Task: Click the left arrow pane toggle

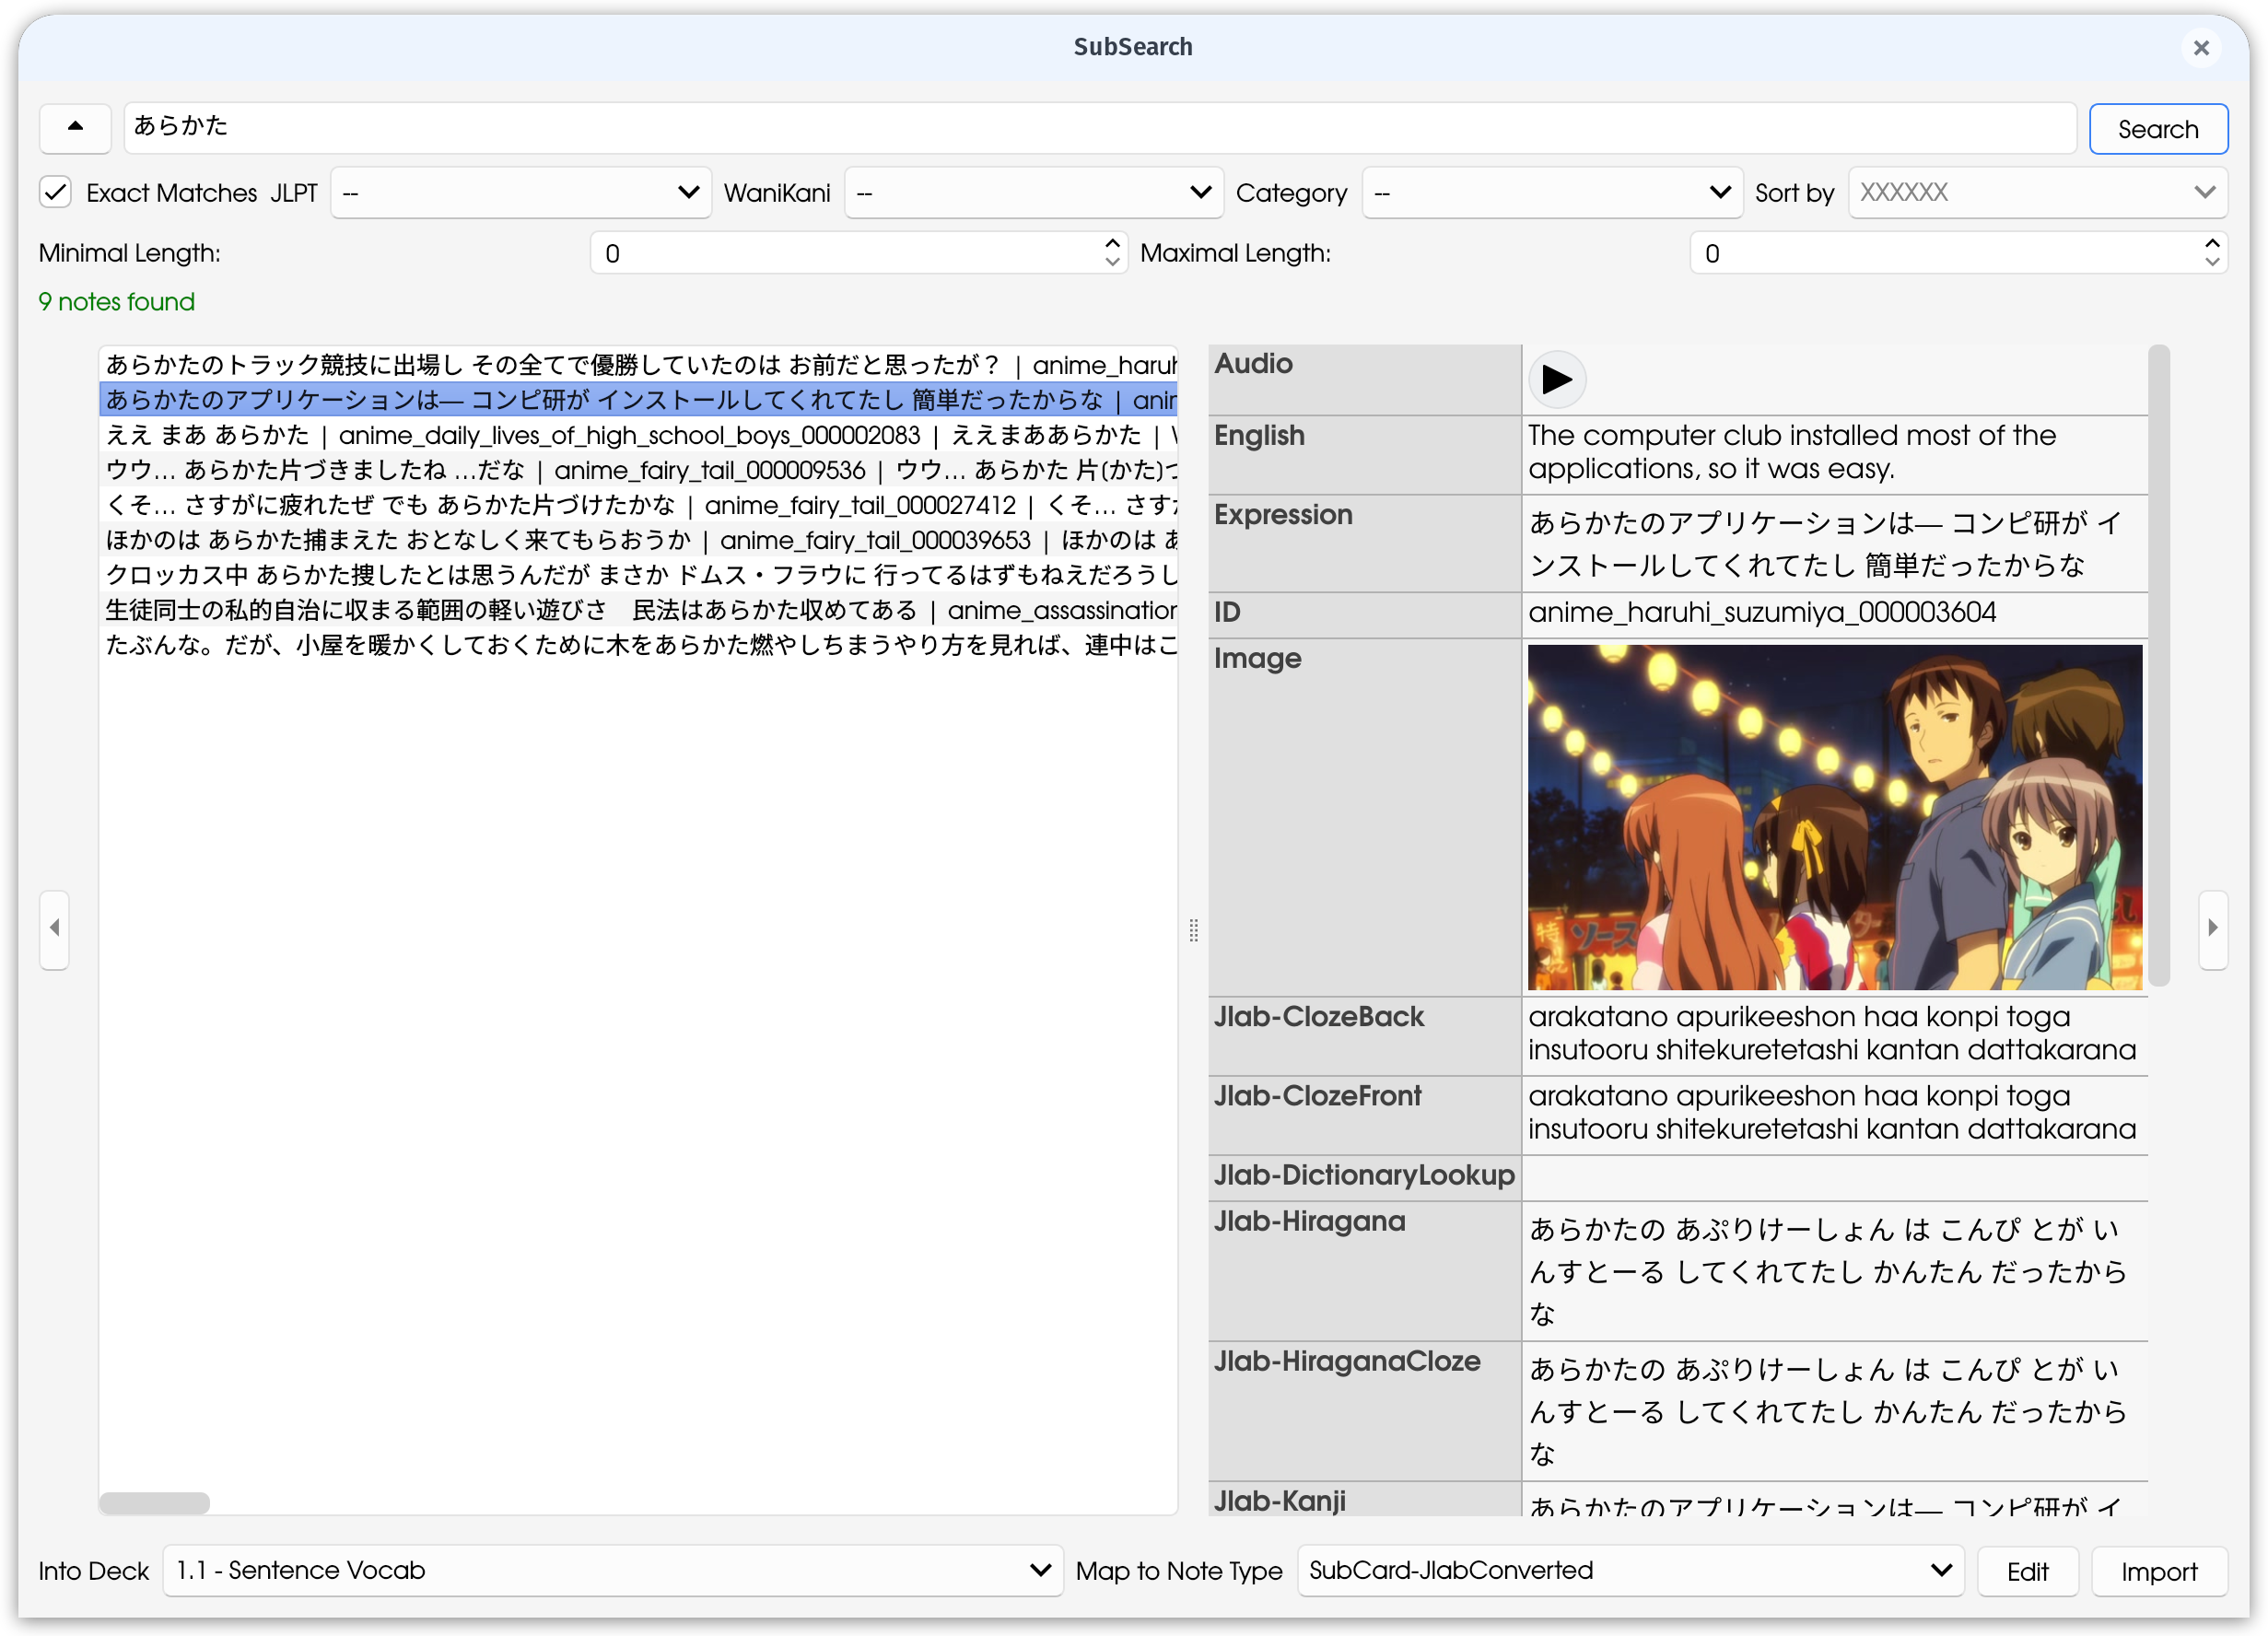Action: (x=54, y=928)
